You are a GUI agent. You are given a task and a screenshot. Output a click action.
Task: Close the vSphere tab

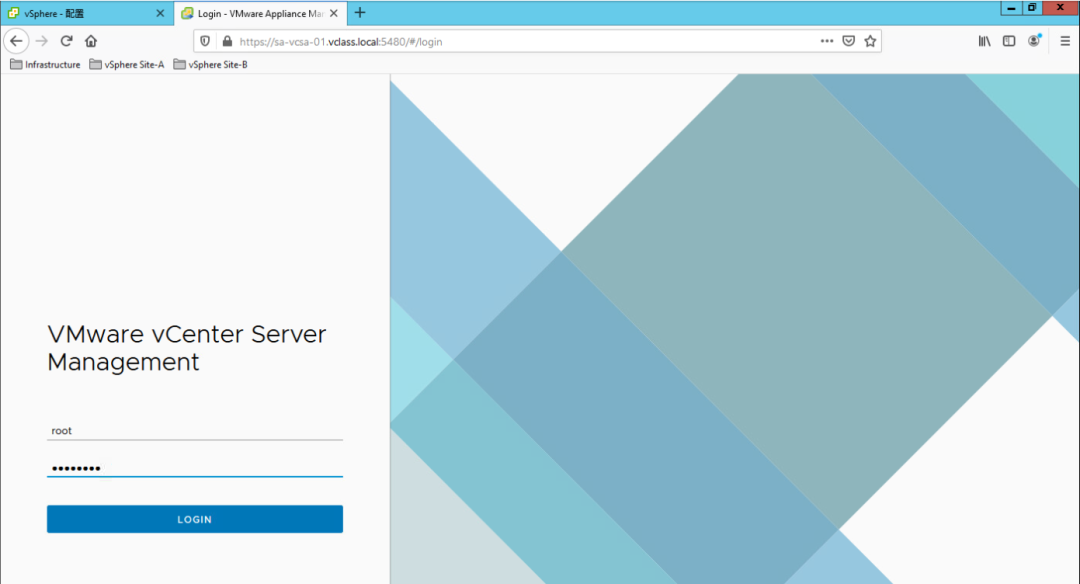(x=160, y=13)
